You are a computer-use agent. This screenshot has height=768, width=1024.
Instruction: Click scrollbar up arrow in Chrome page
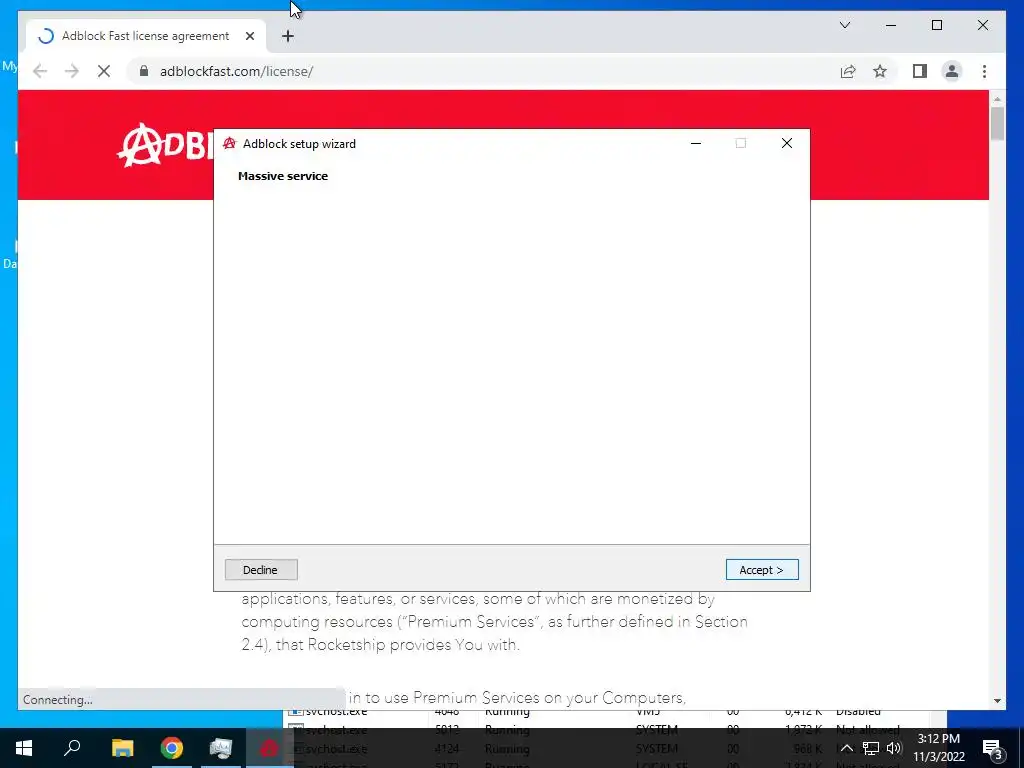pos(997,99)
